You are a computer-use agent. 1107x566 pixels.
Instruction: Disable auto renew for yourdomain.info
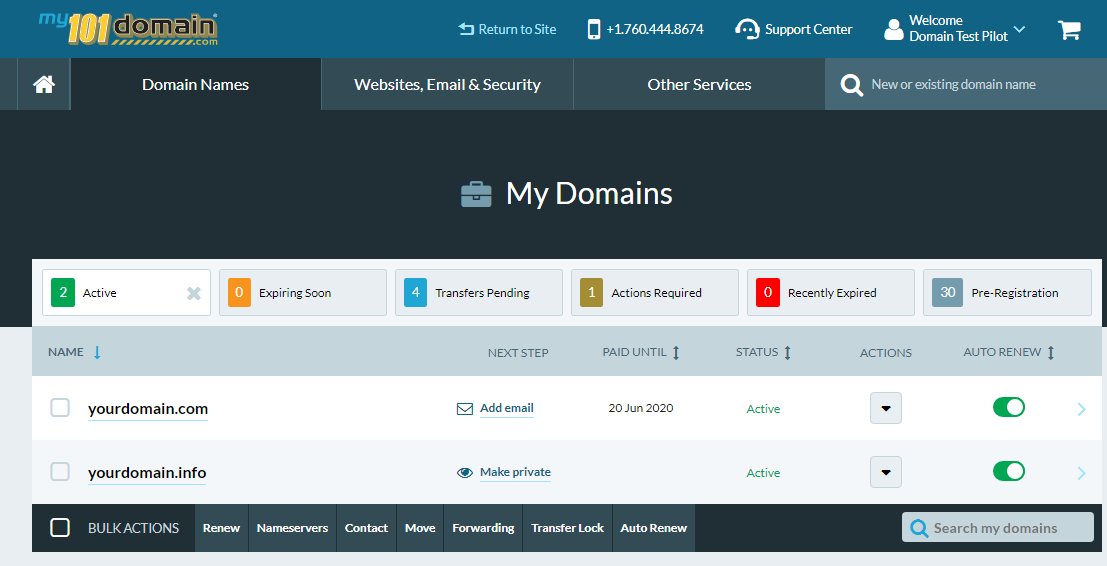tap(1008, 471)
